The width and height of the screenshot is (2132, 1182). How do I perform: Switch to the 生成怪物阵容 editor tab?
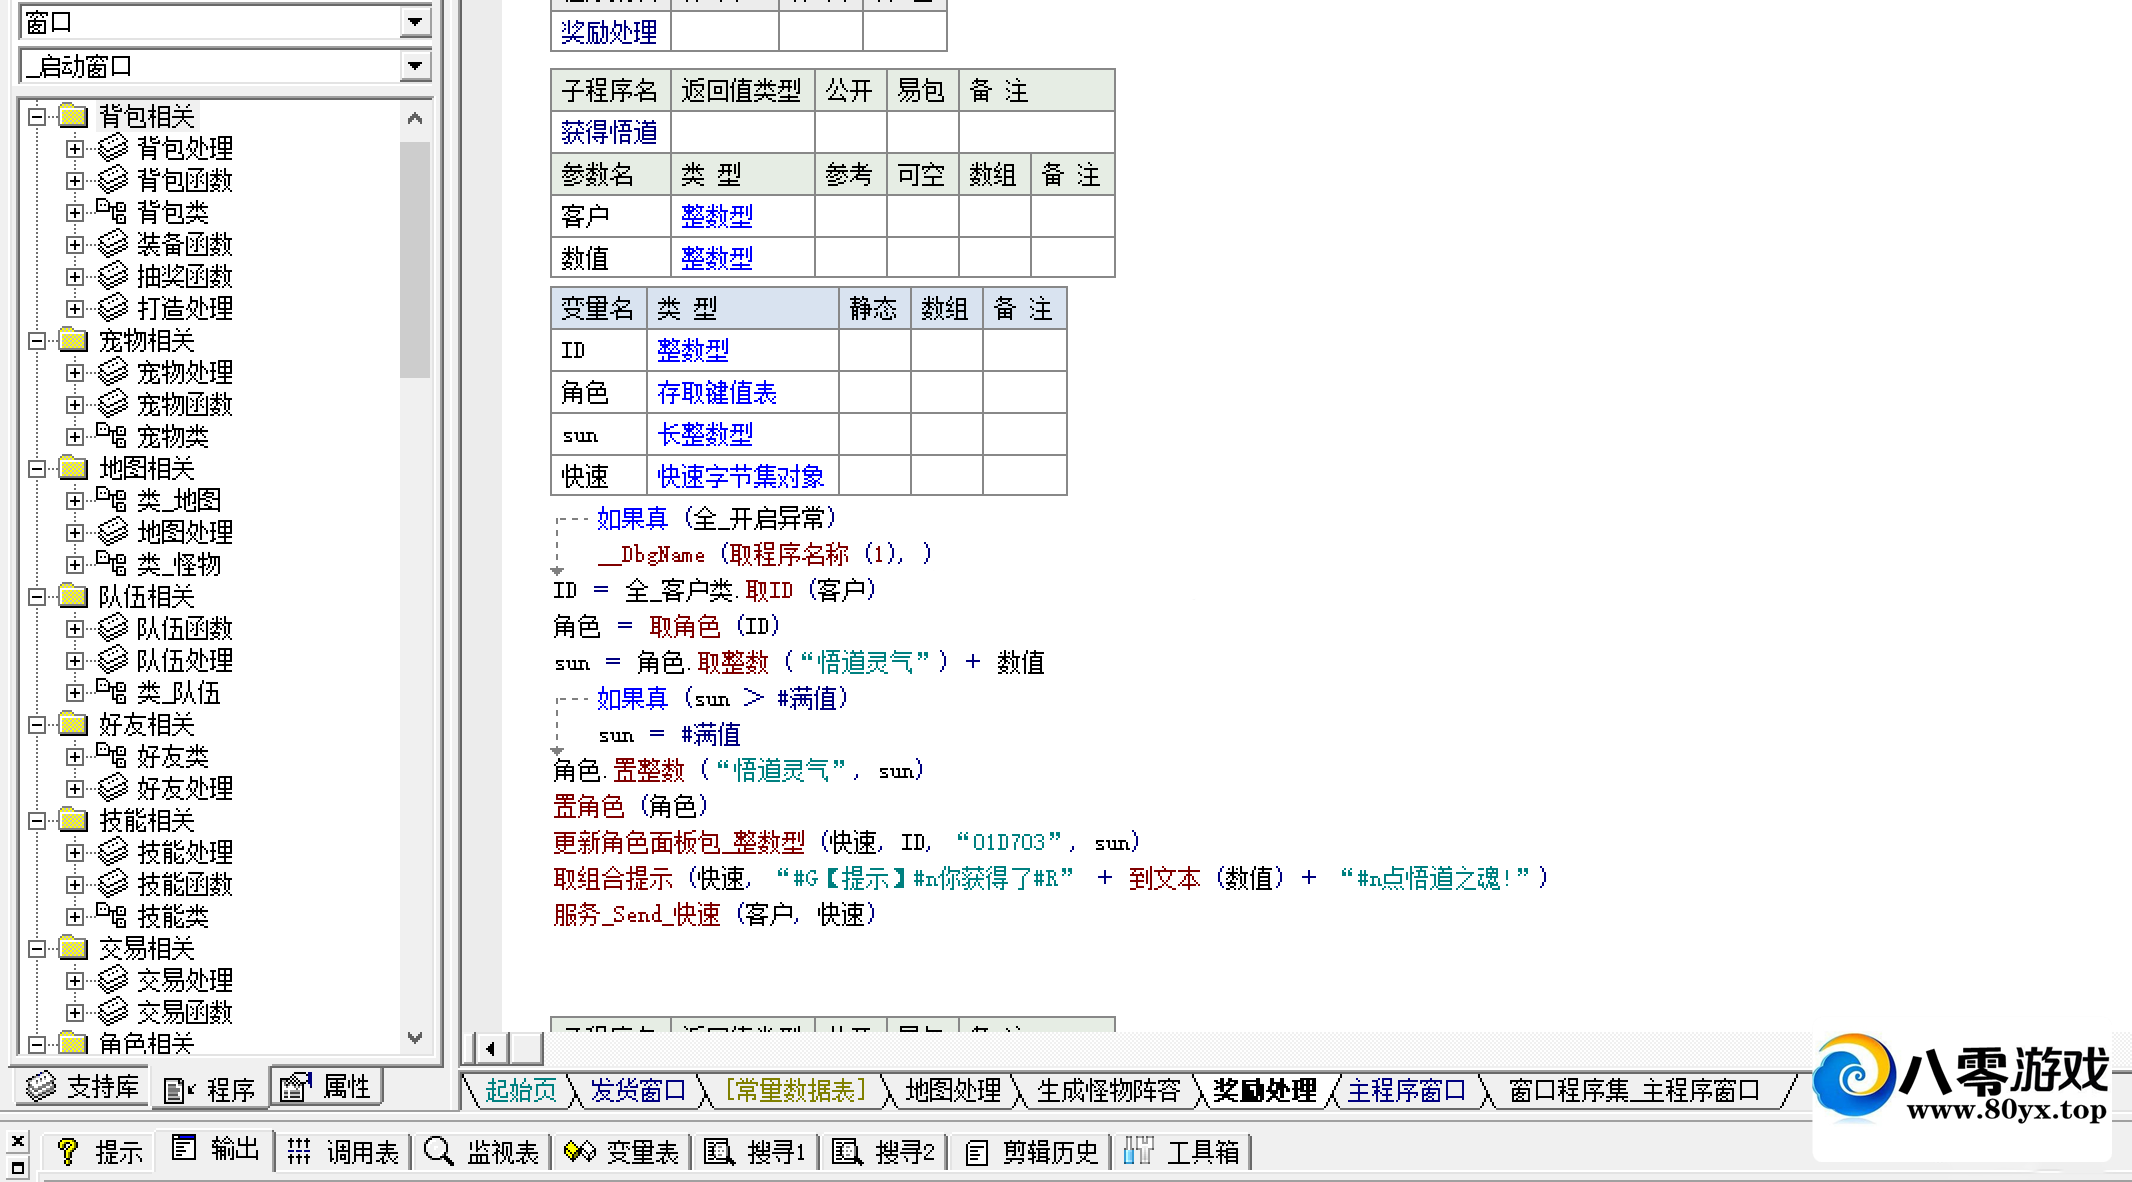tap(1108, 1090)
